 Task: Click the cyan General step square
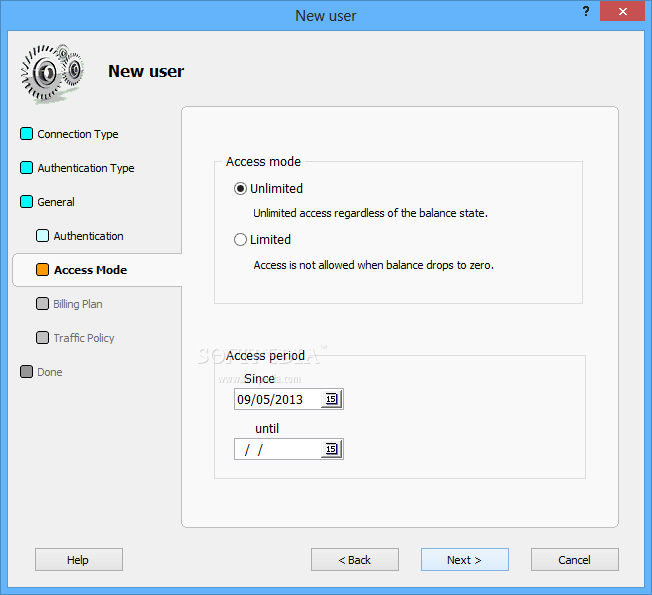tap(27, 202)
